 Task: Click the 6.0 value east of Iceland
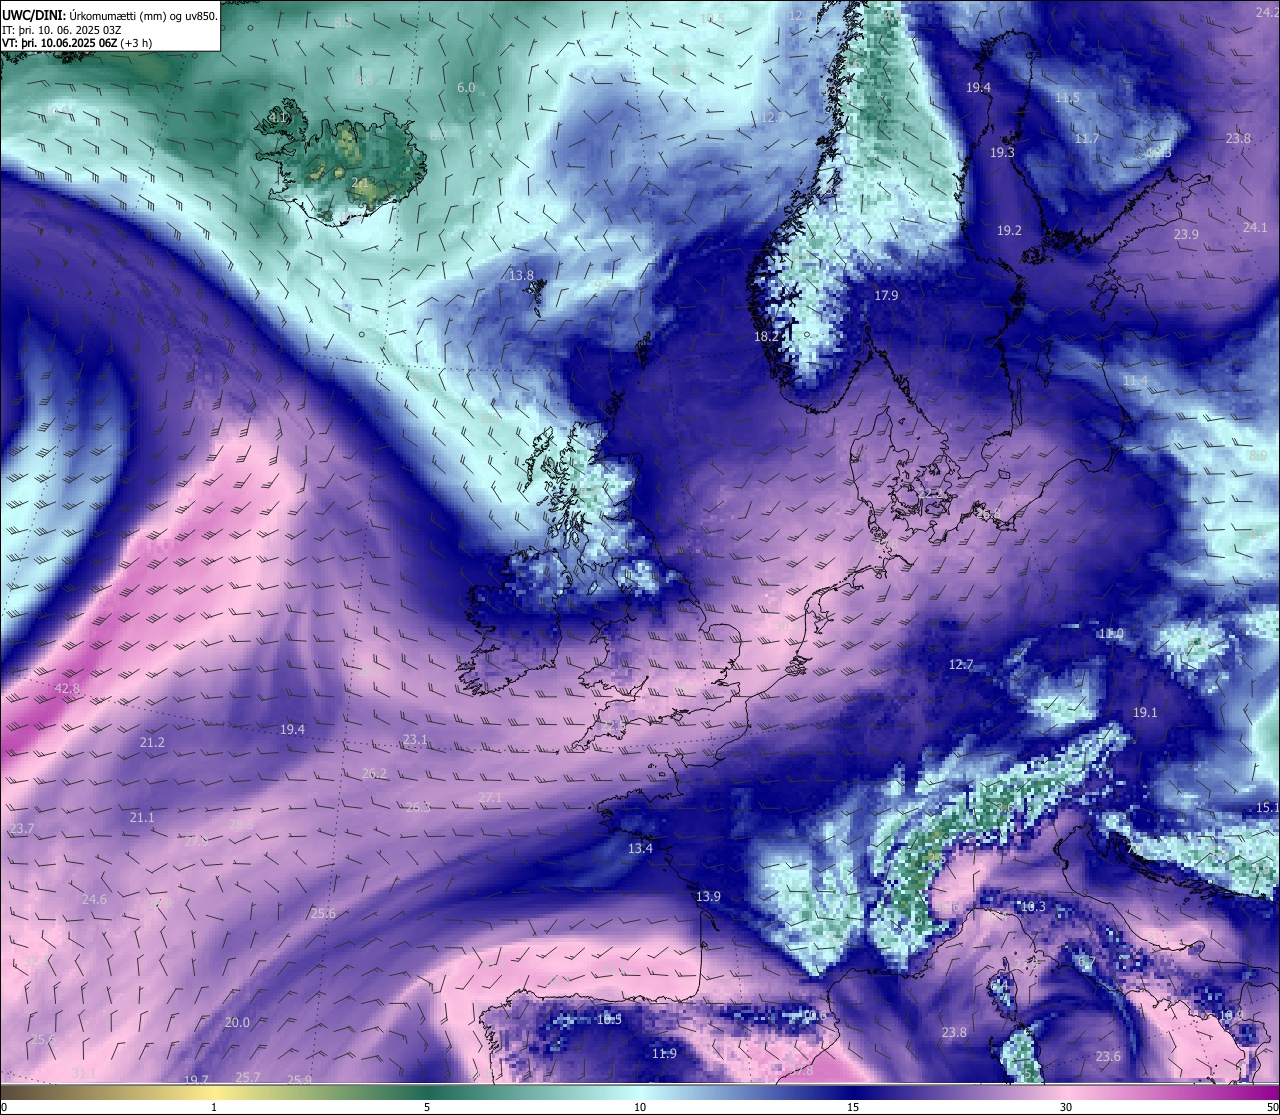click(466, 88)
